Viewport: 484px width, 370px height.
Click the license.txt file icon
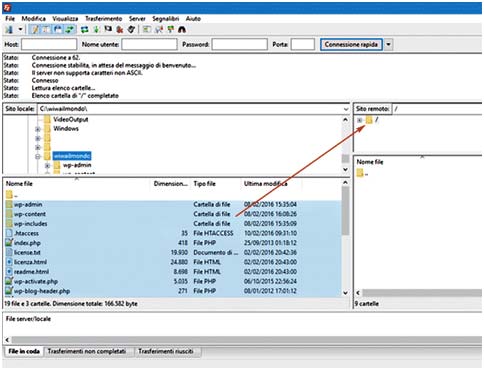point(9,252)
